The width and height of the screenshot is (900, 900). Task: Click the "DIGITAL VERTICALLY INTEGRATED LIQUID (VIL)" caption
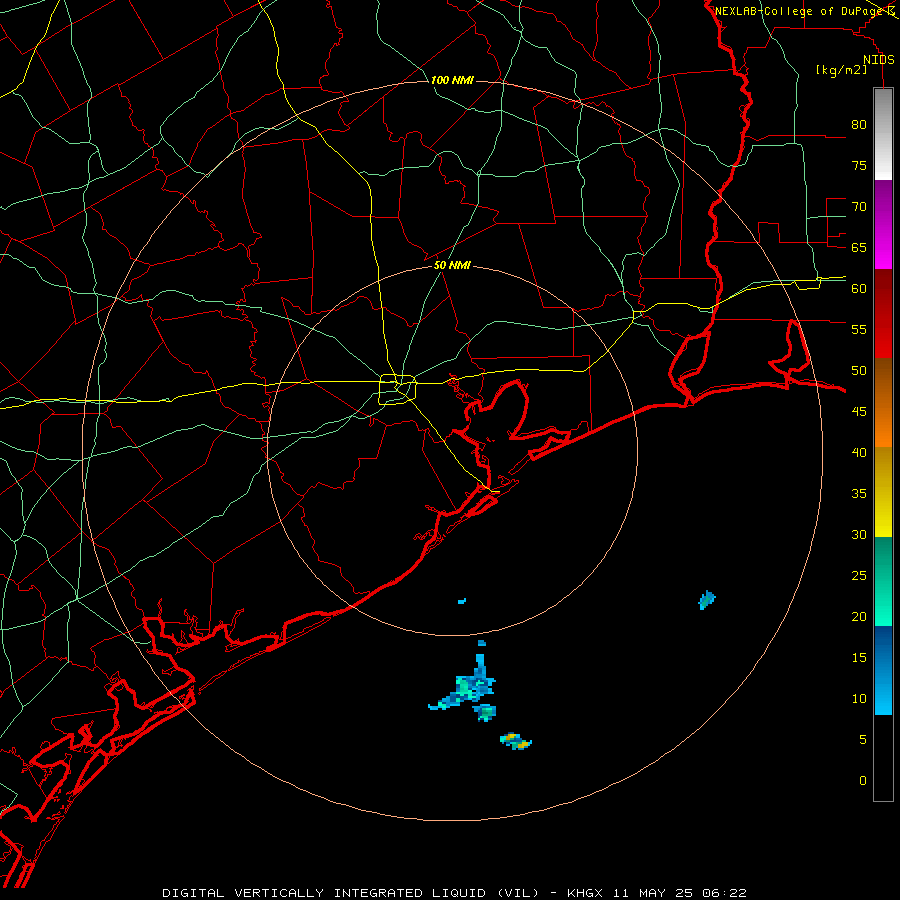pos(350,893)
